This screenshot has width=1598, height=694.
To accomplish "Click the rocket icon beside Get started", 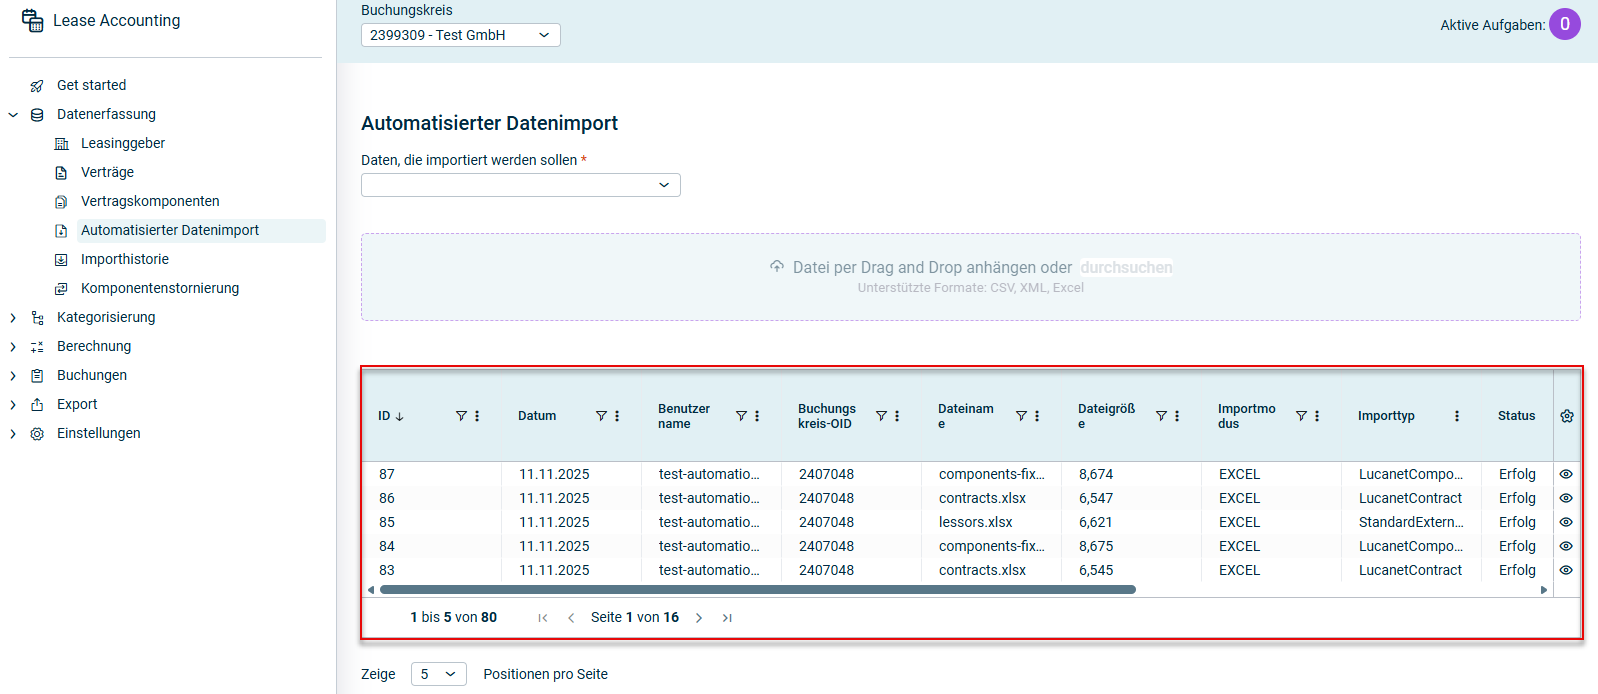I will [x=37, y=86].
